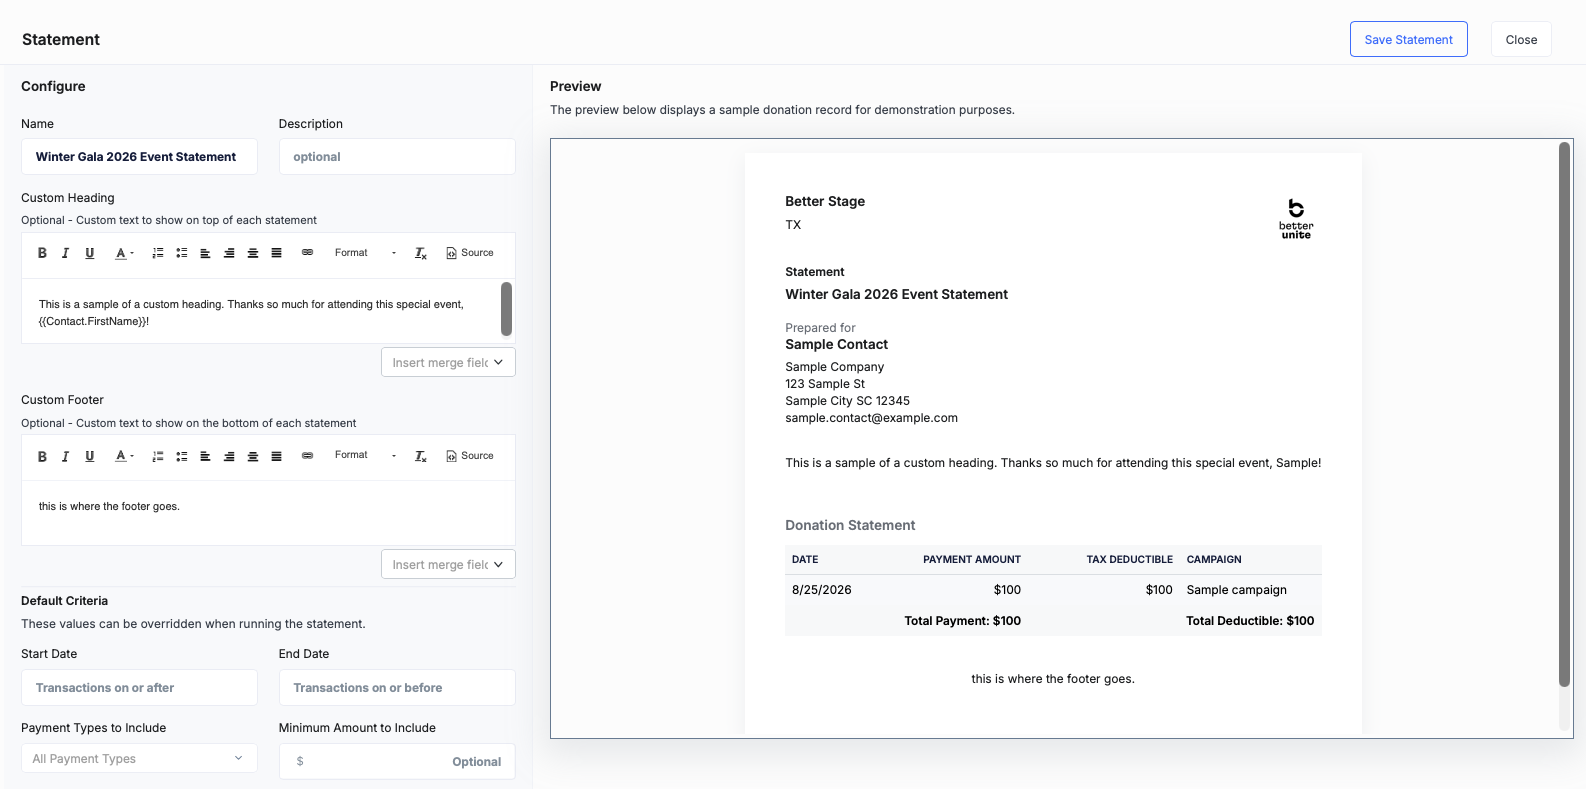Viewport: 1586px width, 789px height.
Task: Click inside the Custom Heading text area
Action: pyautogui.click(x=260, y=312)
